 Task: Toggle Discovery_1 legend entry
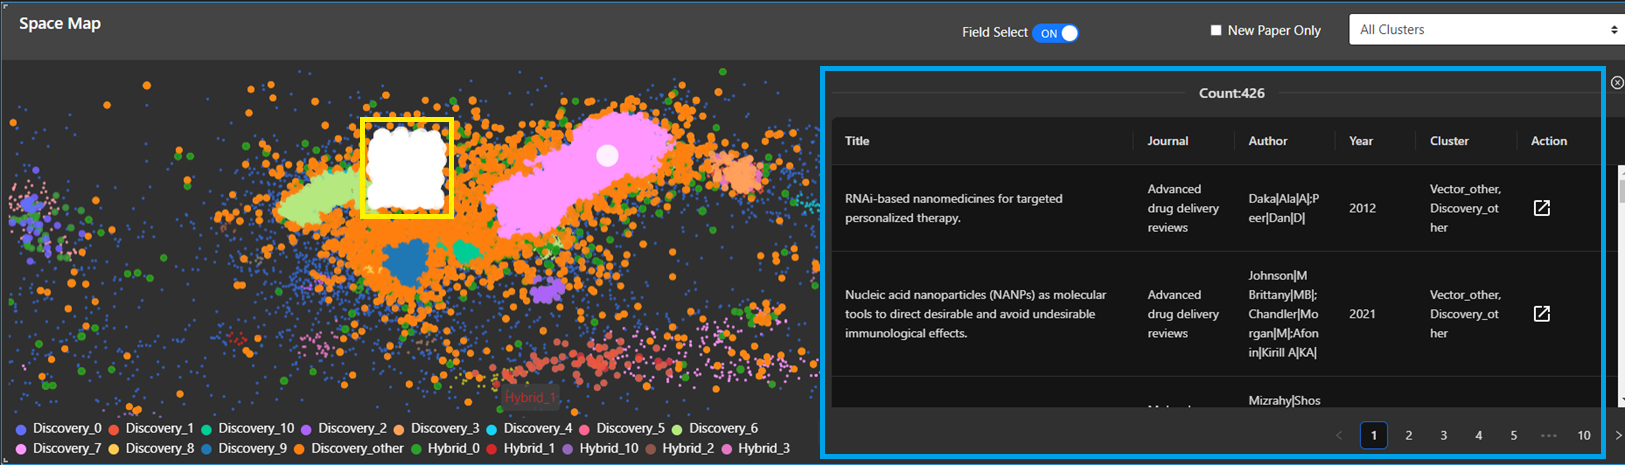pyautogui.click(x=151, y=428)
